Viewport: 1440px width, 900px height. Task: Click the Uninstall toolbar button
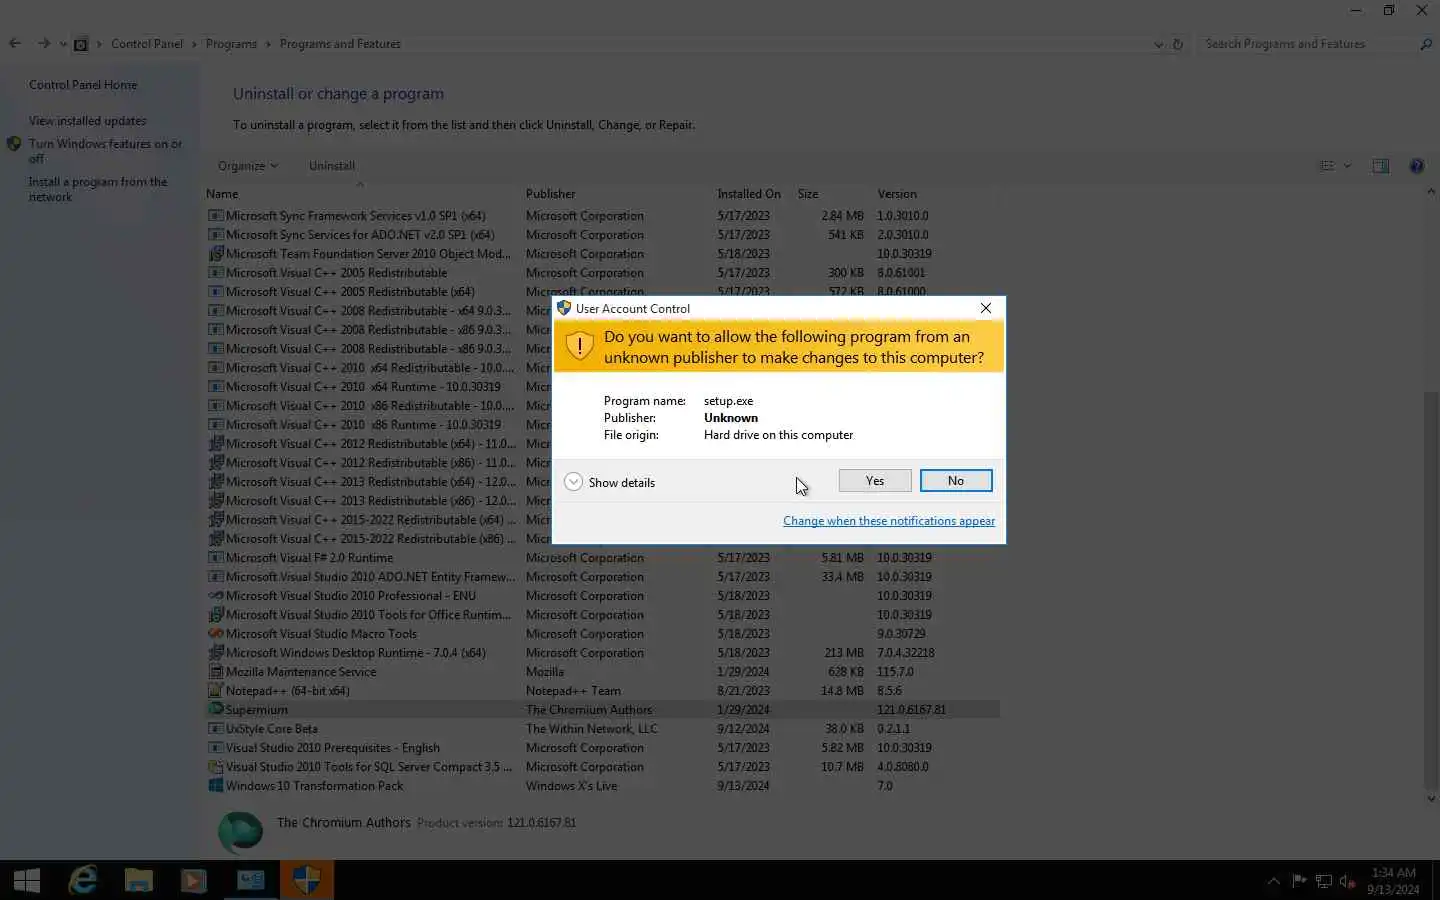332,166
